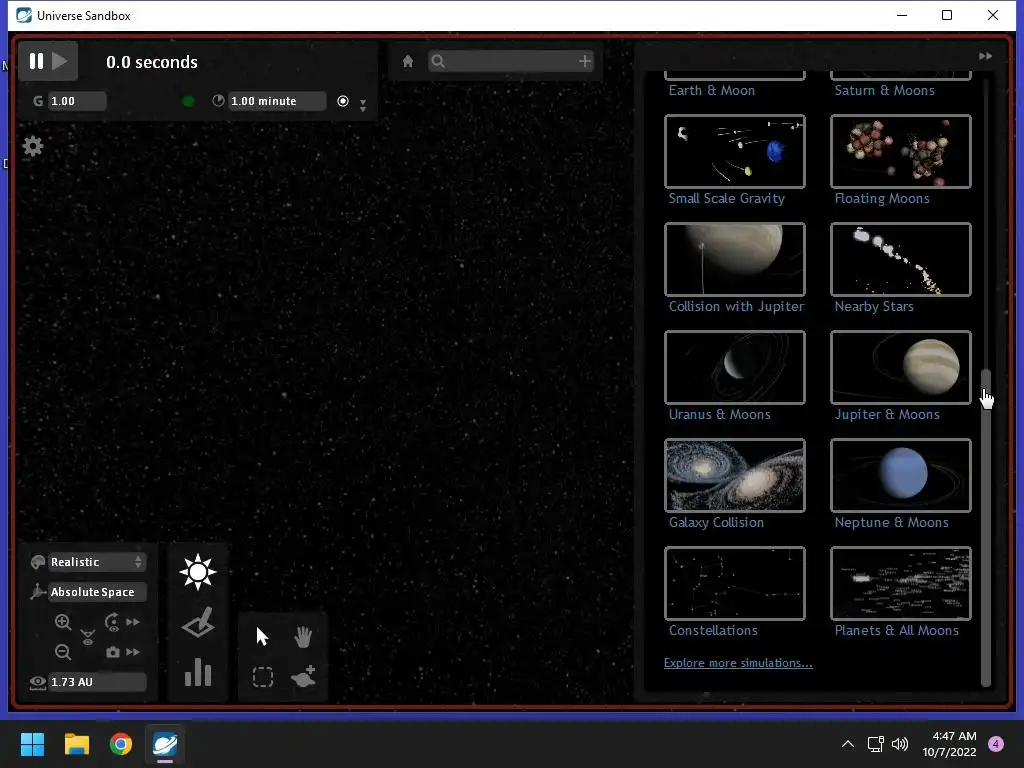The height and width of the screenshot is (768, 1024).
Task: Edit the 1.73 AU distance field
Action: click(x=97, y=682)
